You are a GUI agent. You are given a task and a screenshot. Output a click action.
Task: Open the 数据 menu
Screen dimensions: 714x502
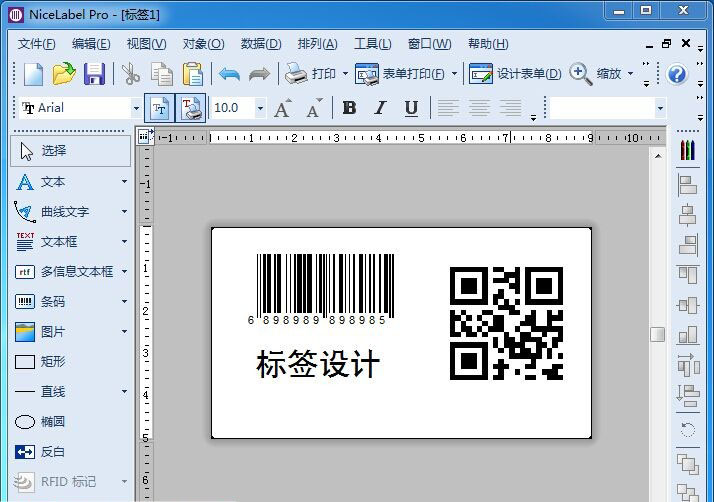pyautogui.click(x=261, y=44)
